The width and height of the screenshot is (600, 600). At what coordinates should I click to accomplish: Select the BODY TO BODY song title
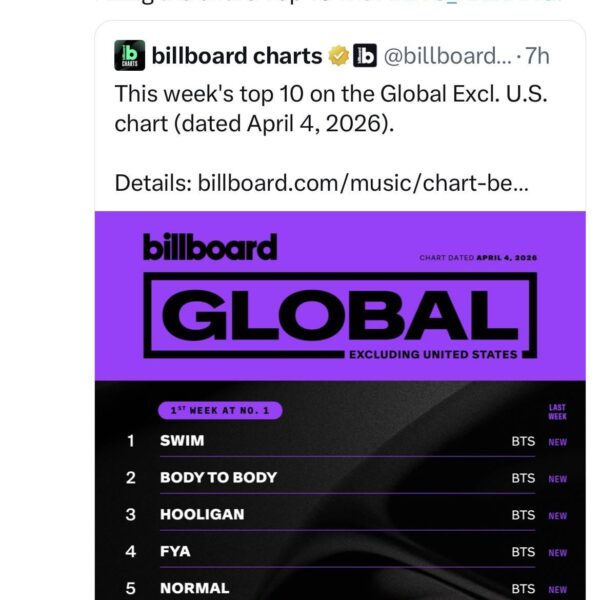218,478
